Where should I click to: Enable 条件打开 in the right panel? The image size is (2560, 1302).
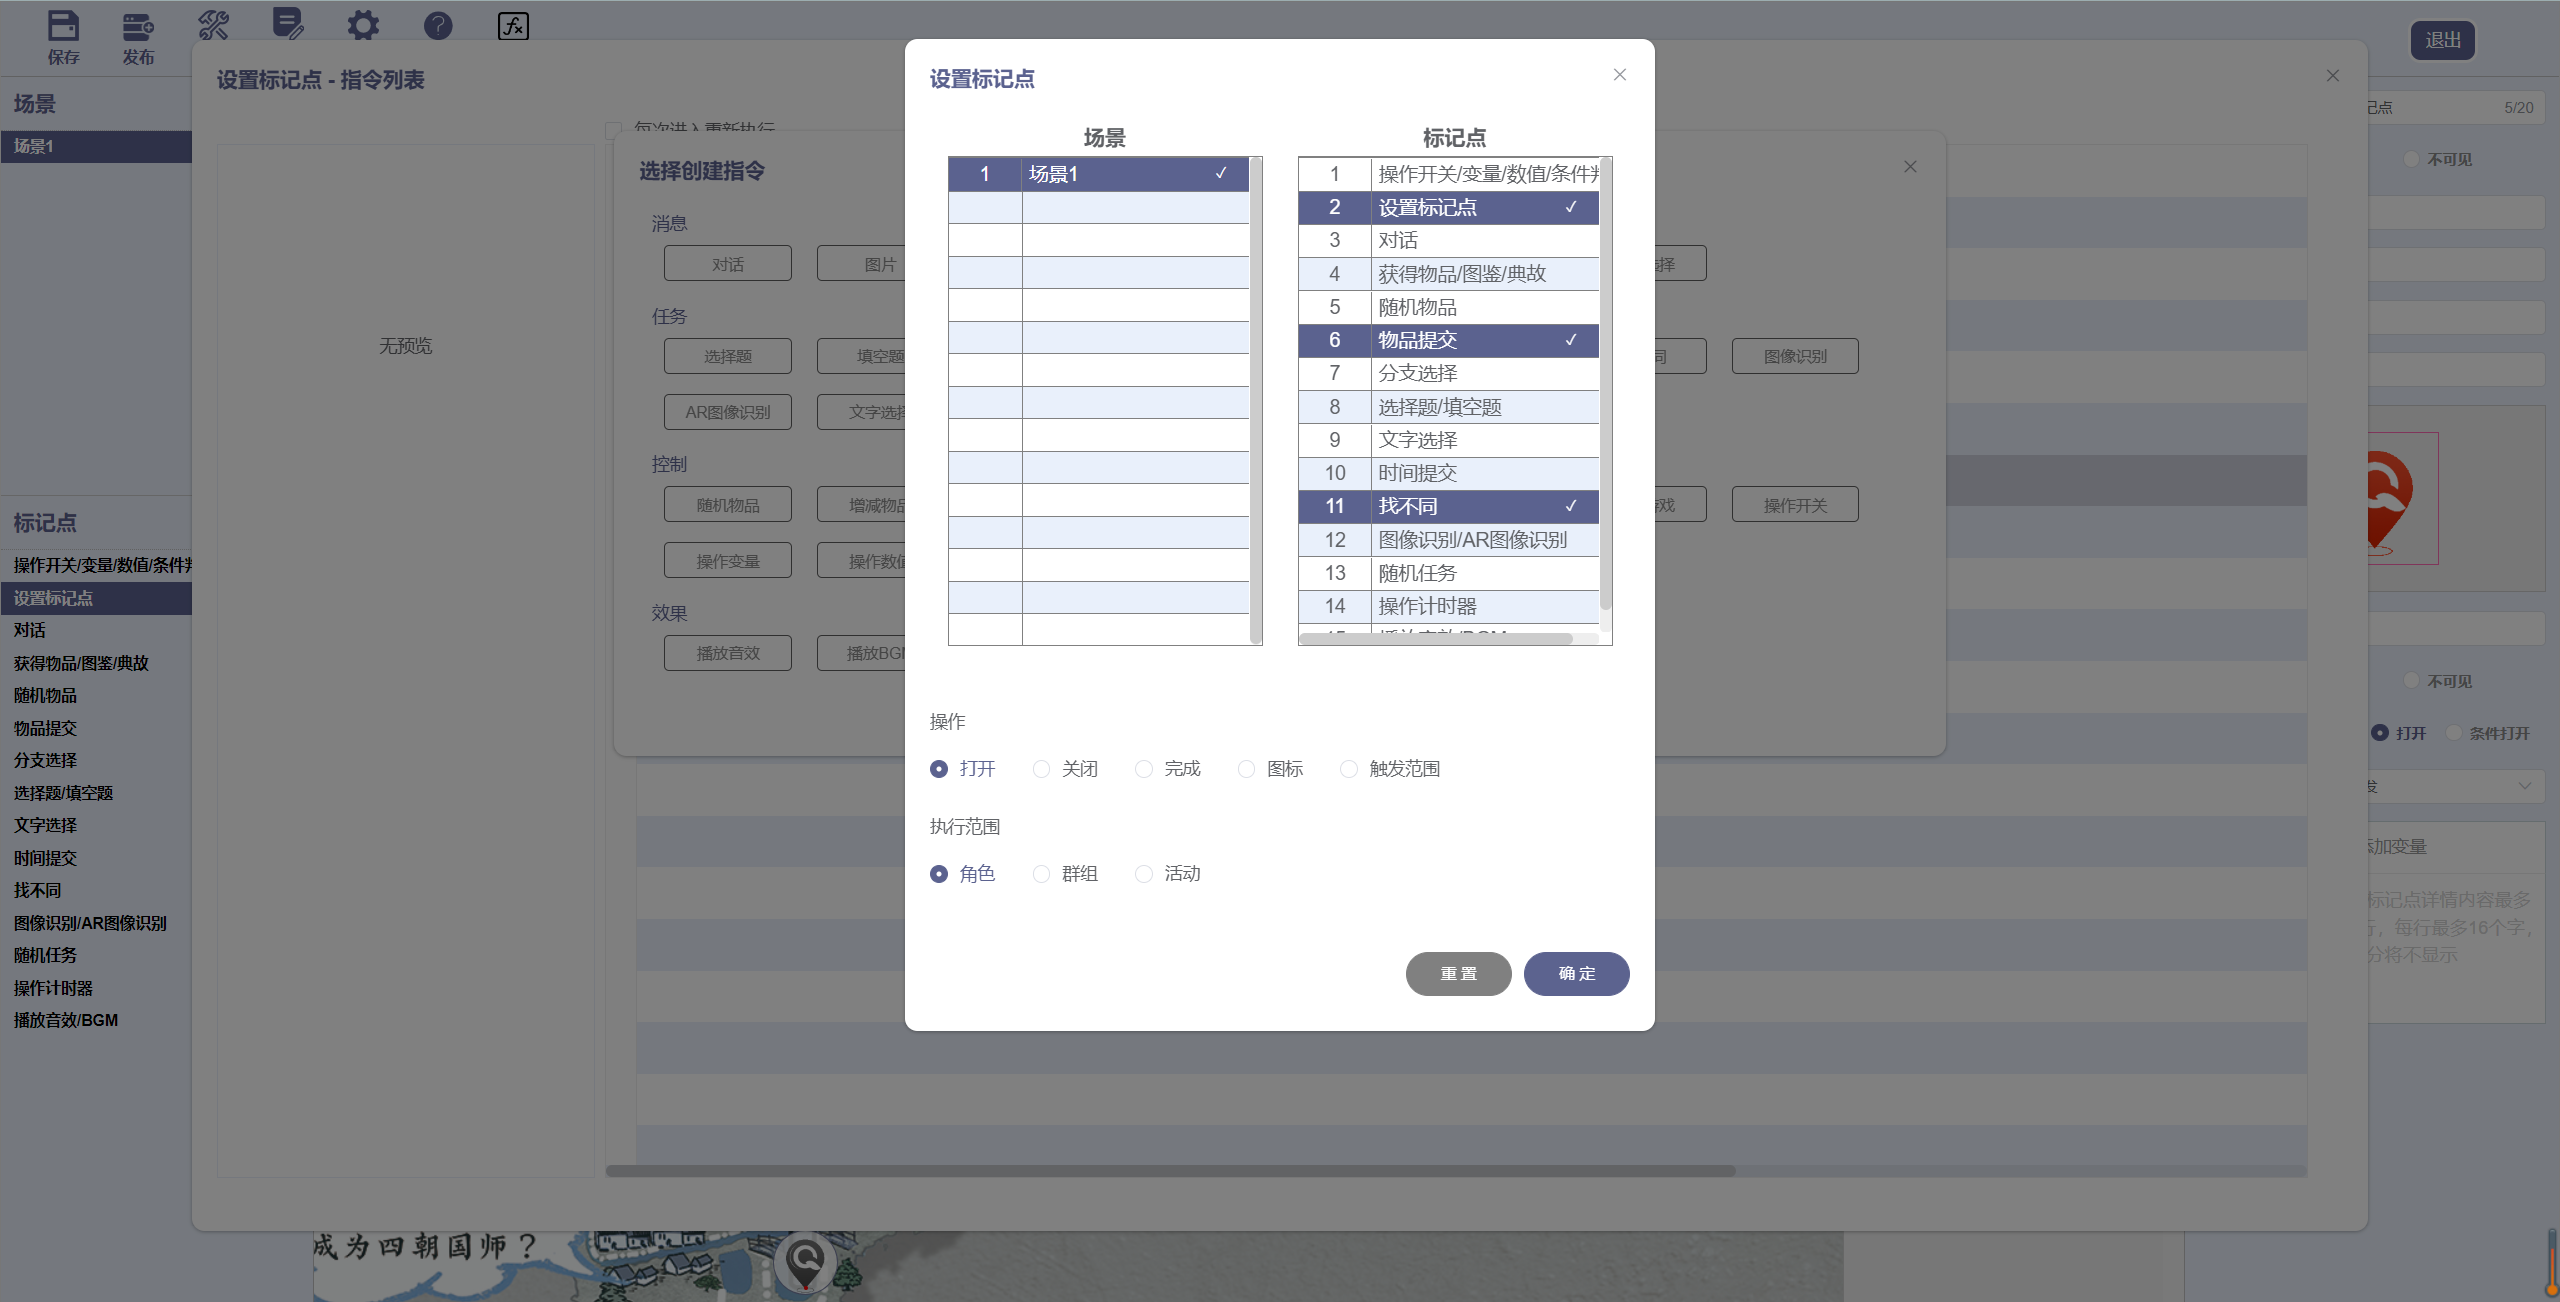click(2456, 733)
